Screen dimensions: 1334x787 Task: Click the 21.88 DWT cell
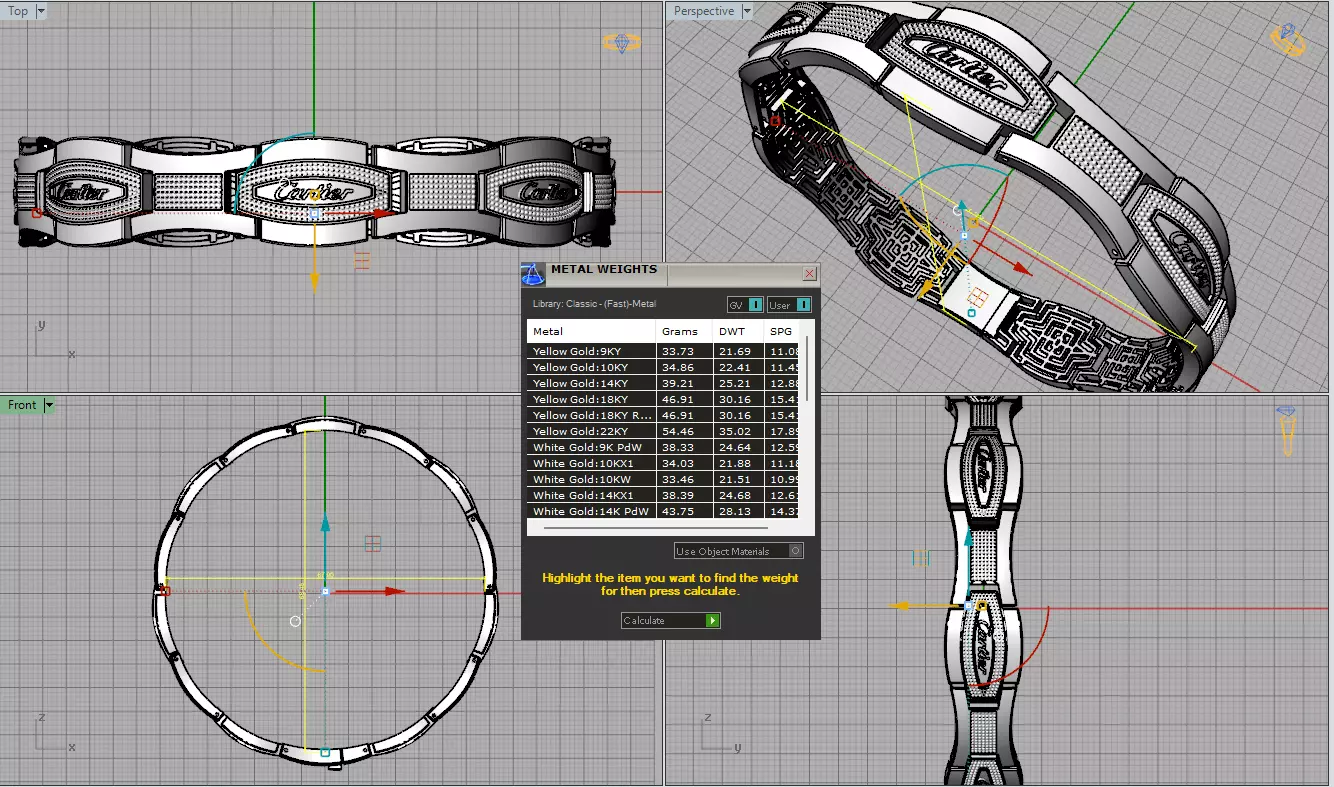tap(738, 463)
